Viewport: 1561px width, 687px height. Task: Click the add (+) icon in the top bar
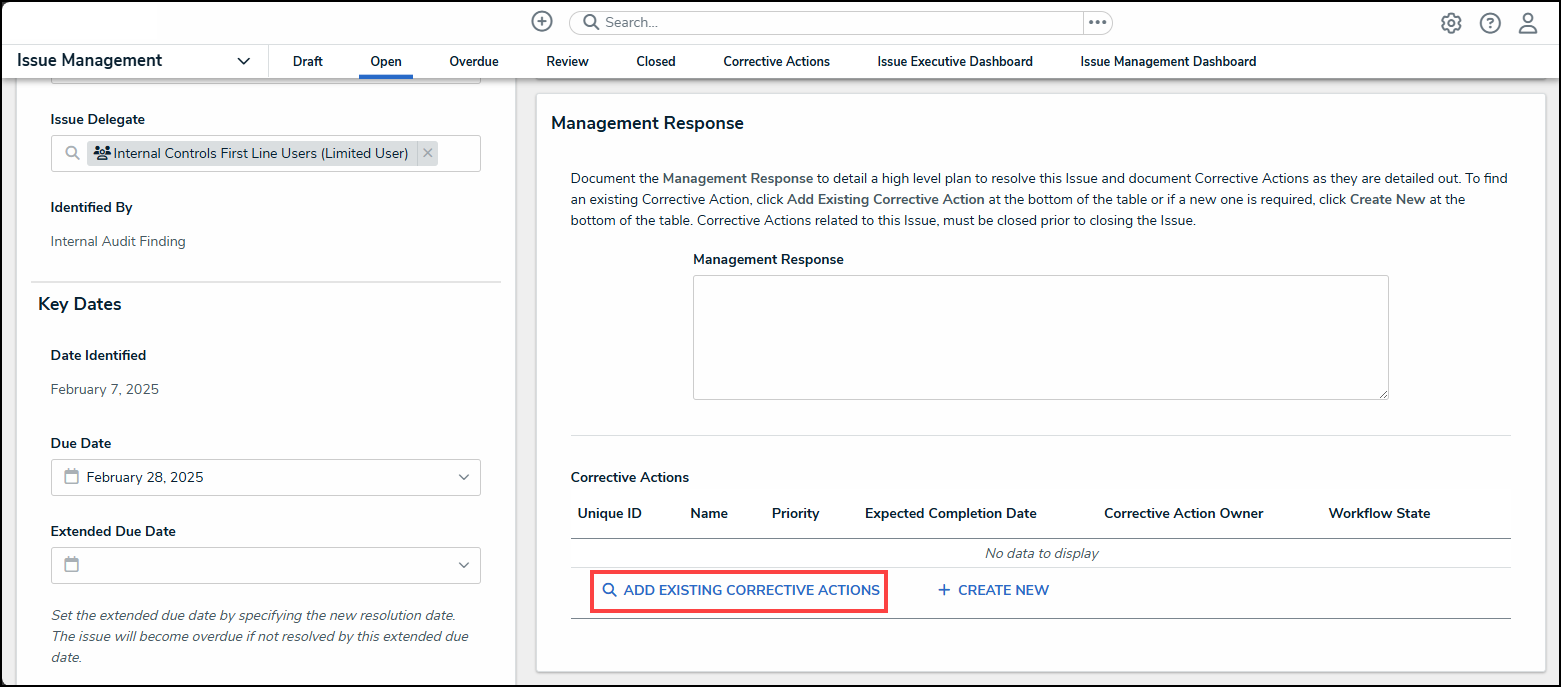(541, 21)
